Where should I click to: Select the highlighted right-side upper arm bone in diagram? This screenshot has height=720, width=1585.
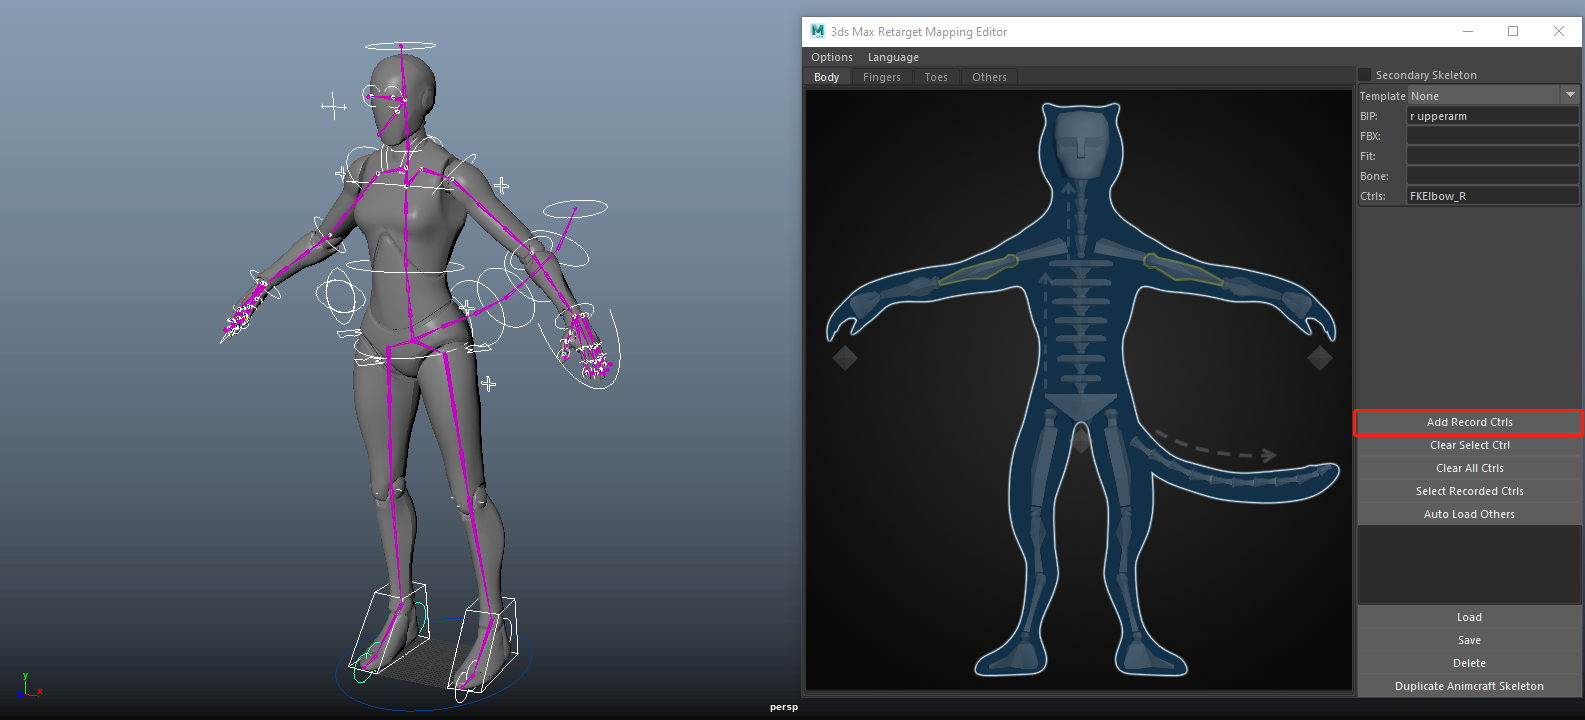[x=1183, y=270]
